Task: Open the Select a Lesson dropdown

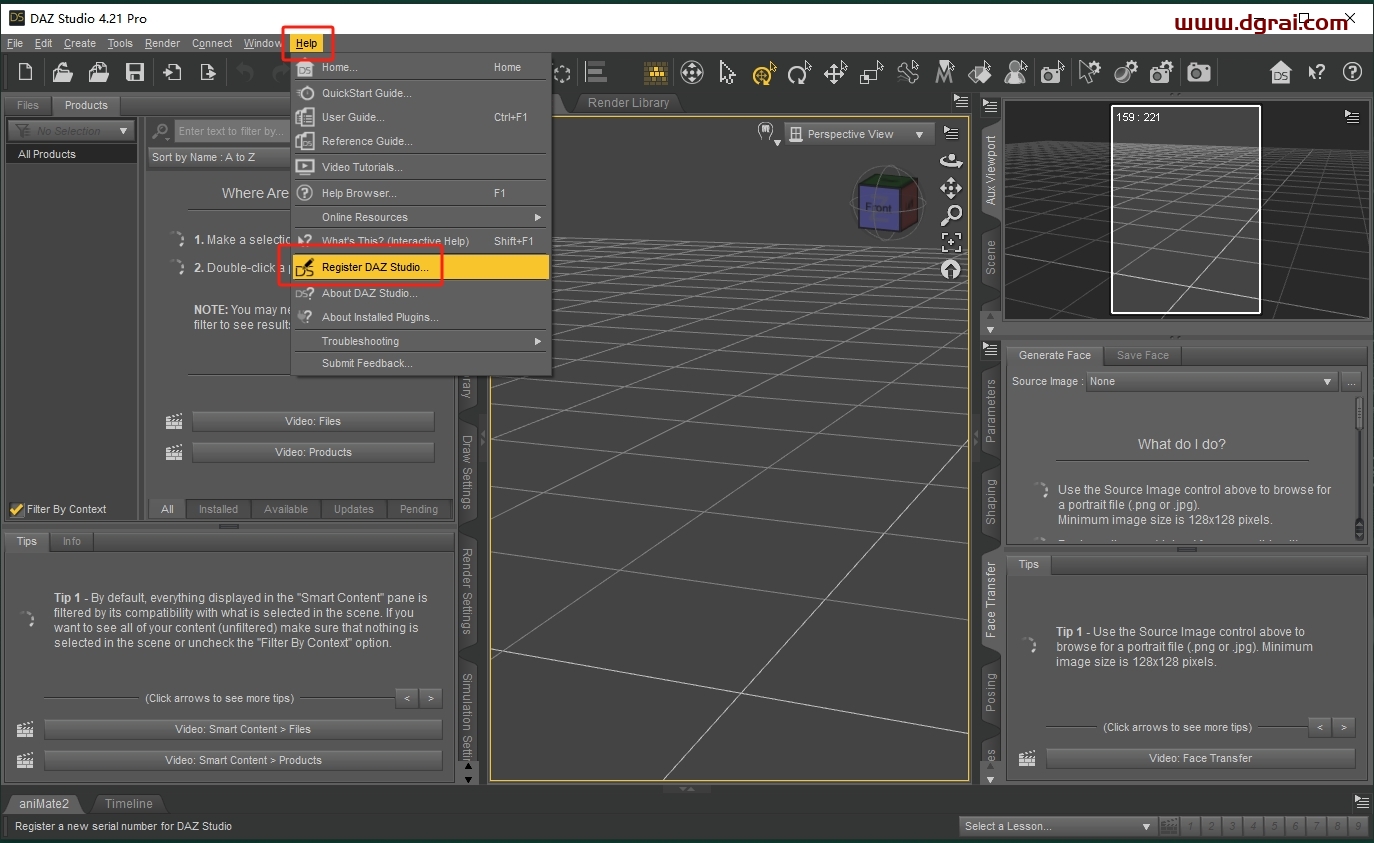Action: (x=1057, y=826)
